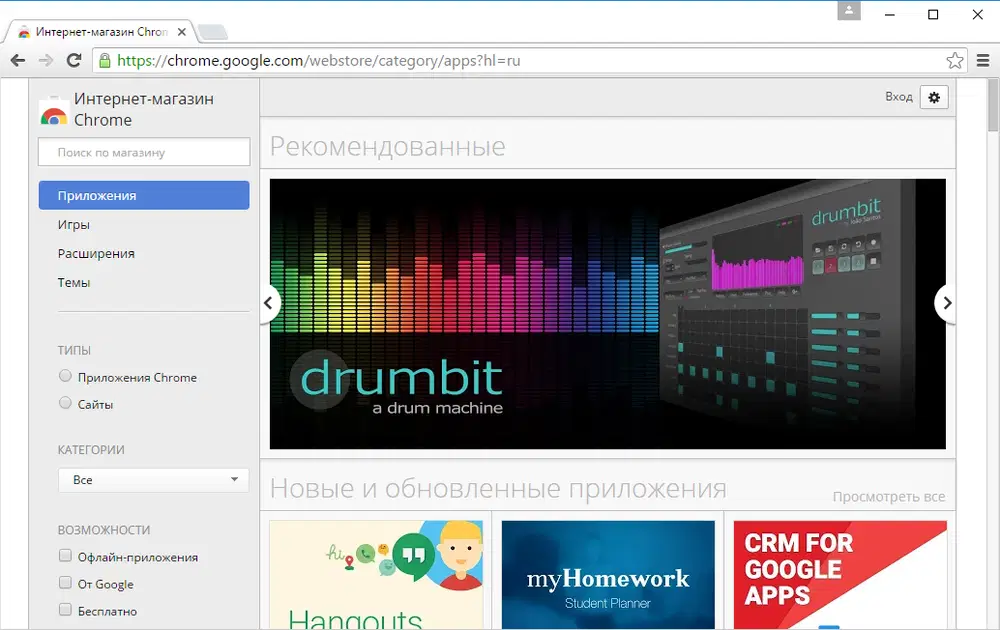Expand the Все categories dropdown
The height and width of the screenshot is (630, 1000).
pos(153,480)
